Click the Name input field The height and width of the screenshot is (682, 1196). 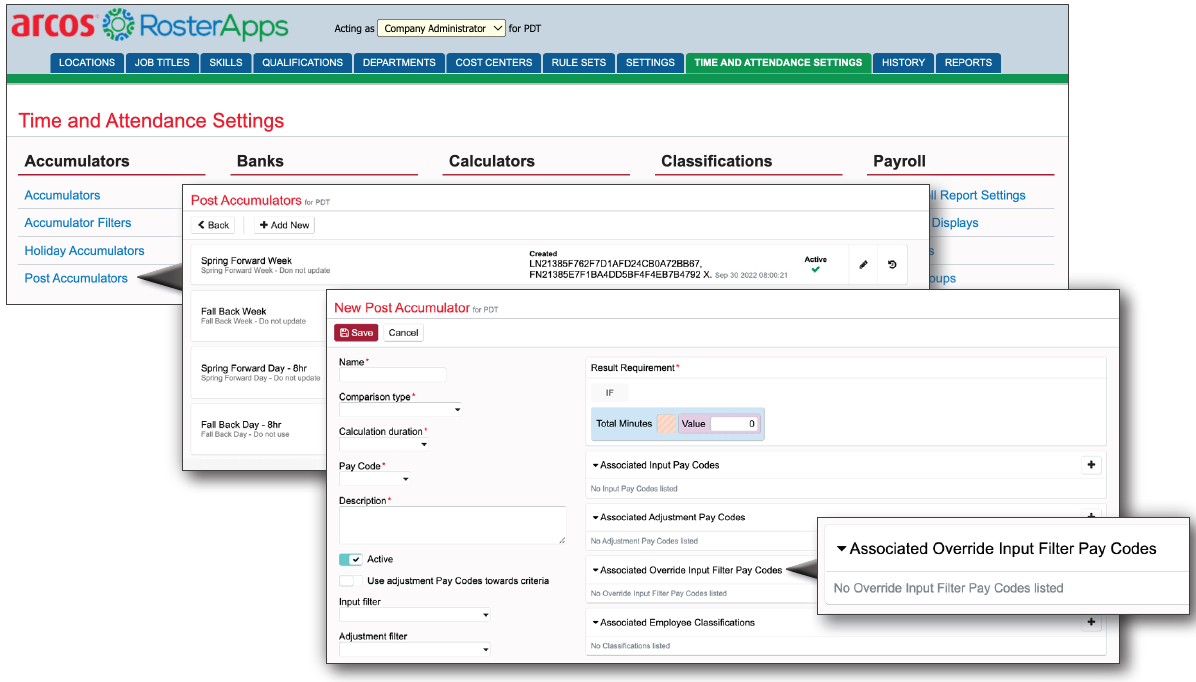tap(392, 375)
